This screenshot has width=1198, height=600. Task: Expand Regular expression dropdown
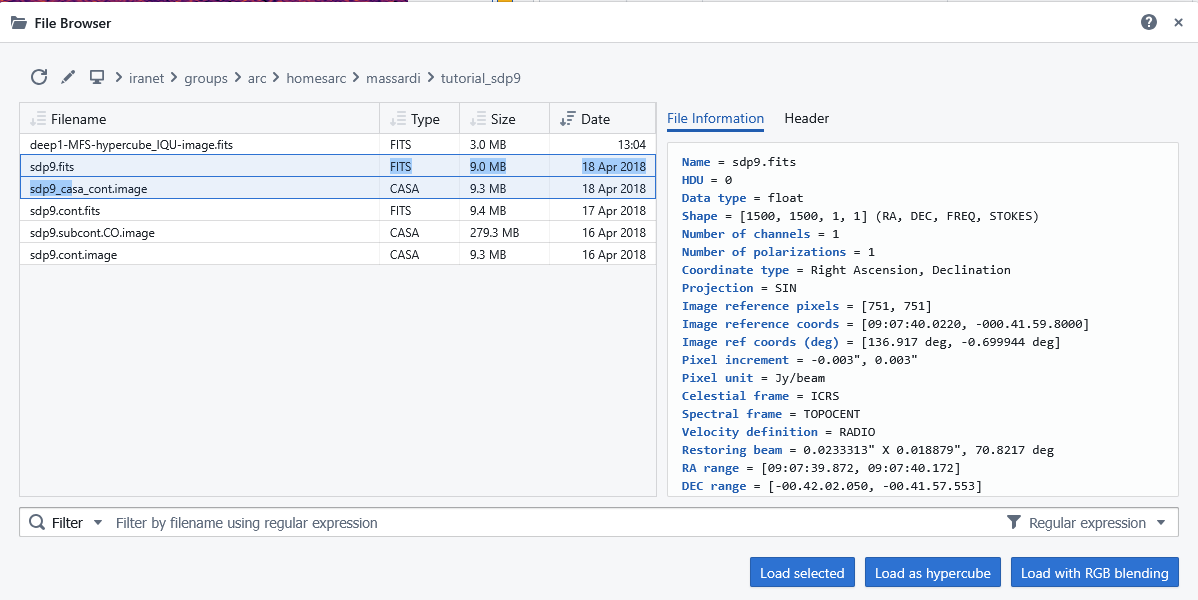(1097, 523)
